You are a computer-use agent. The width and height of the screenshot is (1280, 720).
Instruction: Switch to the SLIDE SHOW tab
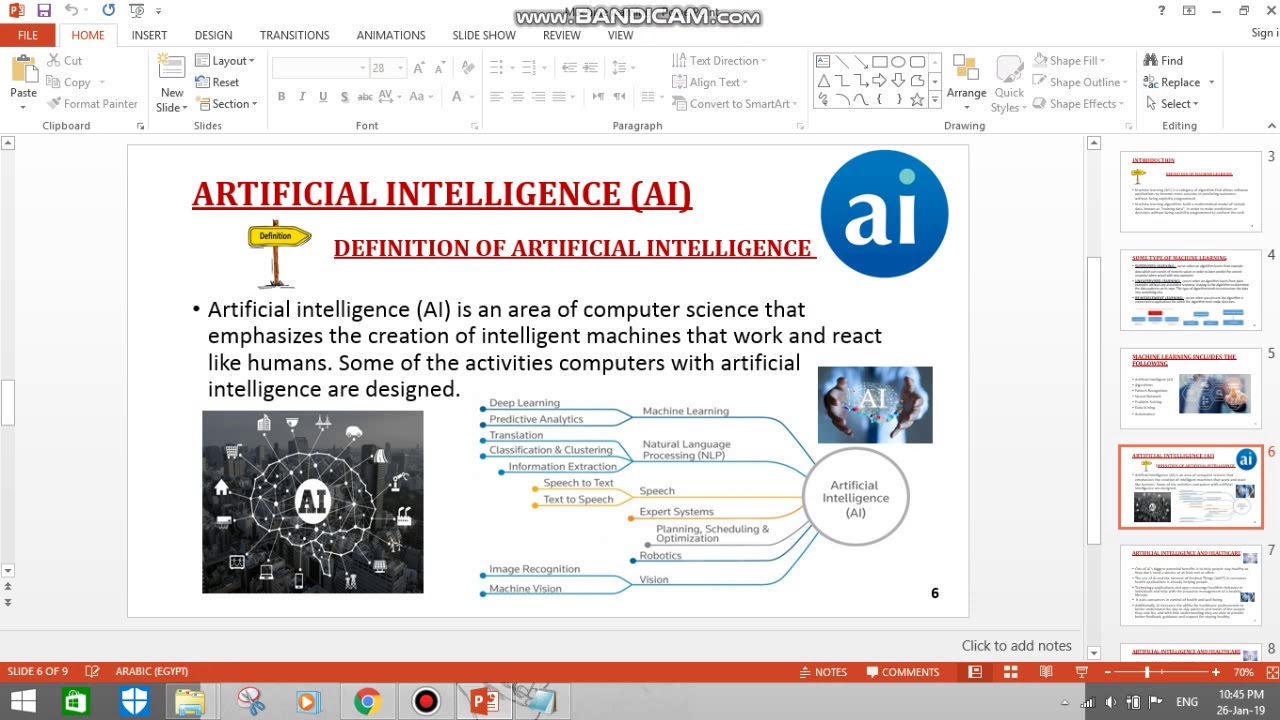click(484, 35)
